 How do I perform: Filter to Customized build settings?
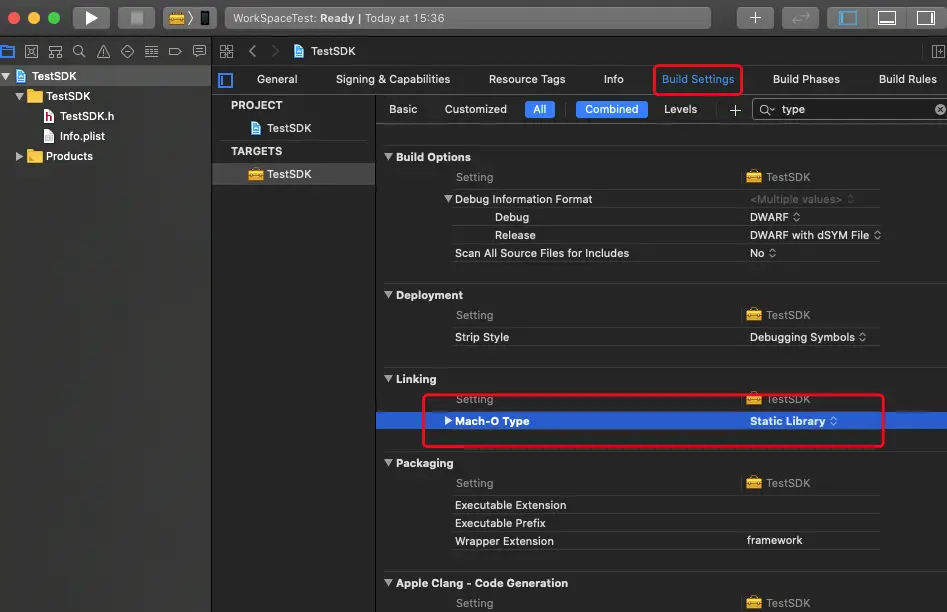pos(476,109)
